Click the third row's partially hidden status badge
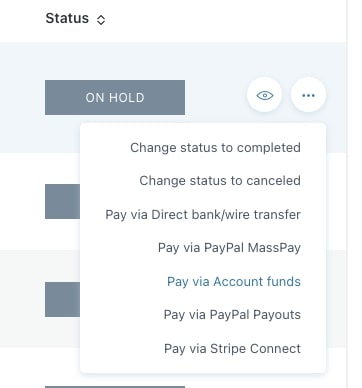362x388 pixels. 62,299
